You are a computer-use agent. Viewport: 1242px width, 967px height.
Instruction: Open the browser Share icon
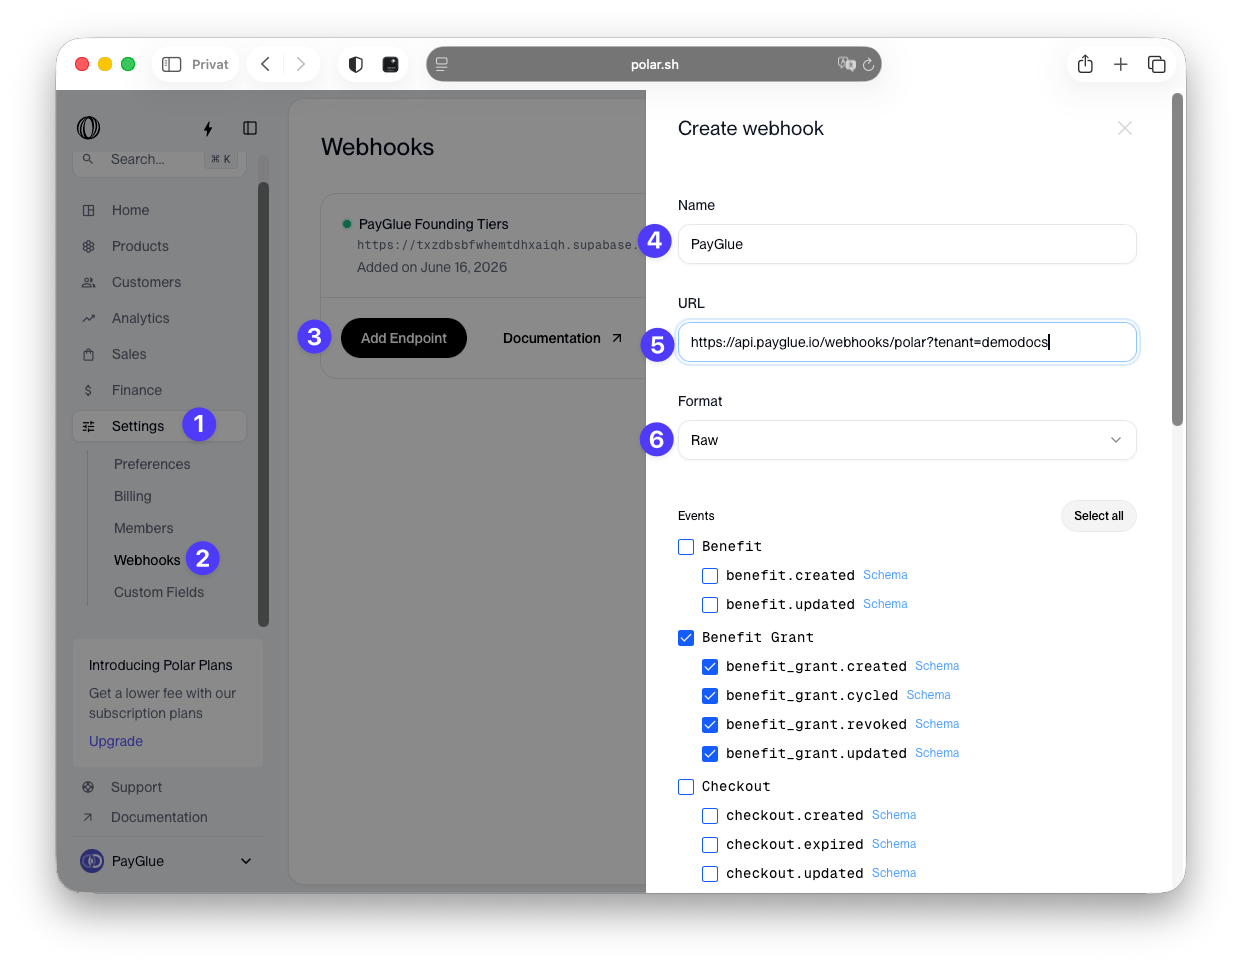tap(1085, 64)
